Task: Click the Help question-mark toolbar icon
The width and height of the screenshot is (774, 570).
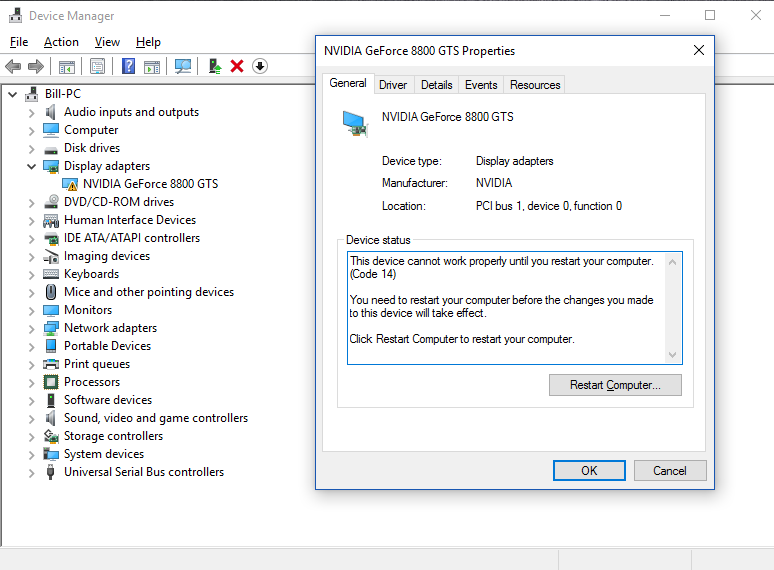Action: (128, 66)
